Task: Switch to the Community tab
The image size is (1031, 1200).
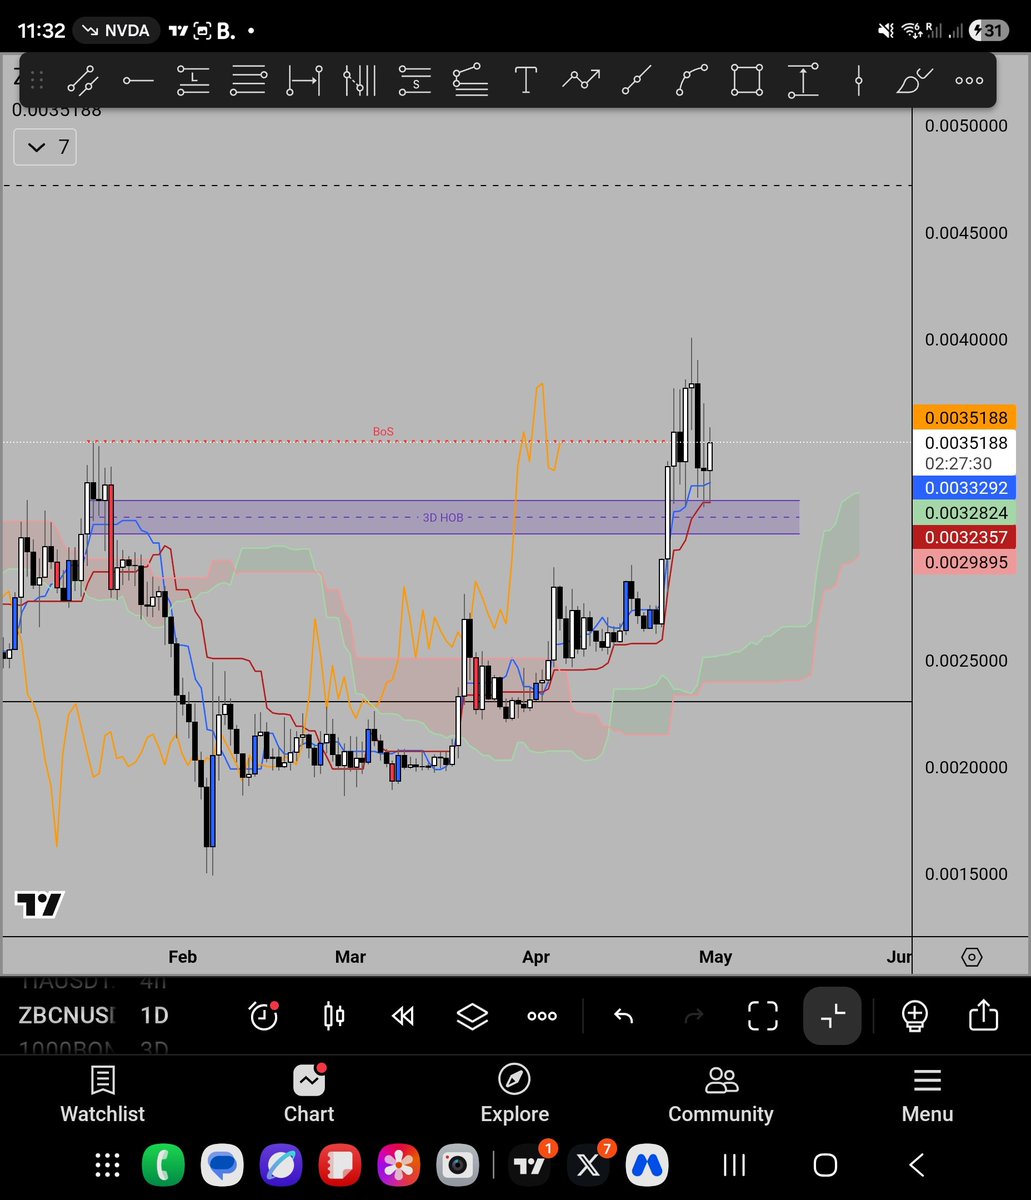Action: tap(721, 1095)
